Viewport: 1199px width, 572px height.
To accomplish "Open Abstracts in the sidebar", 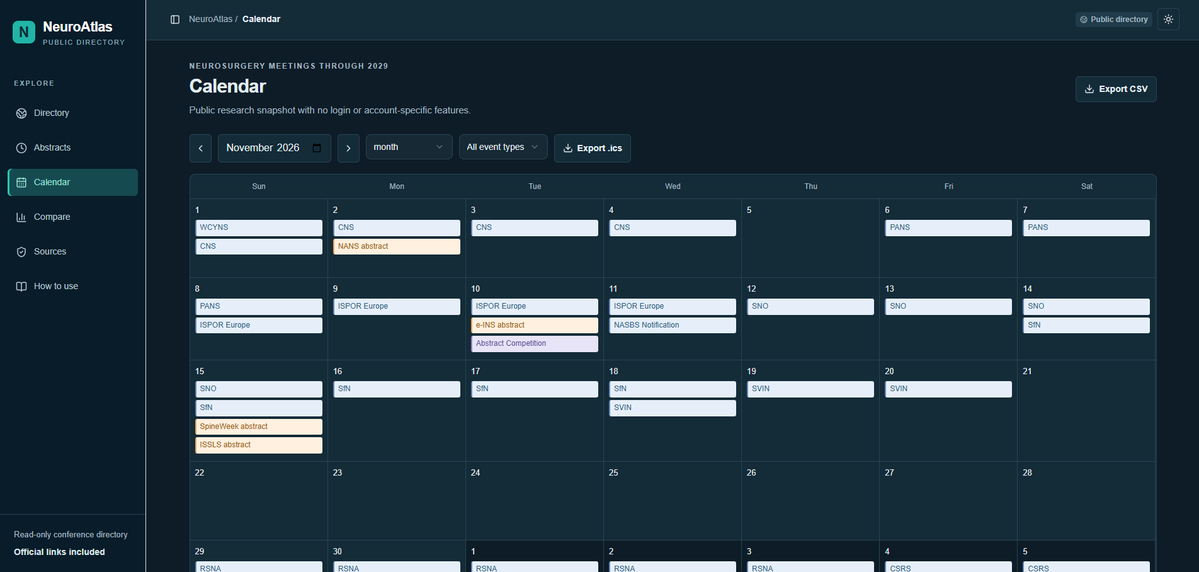I will pos(73,148).
